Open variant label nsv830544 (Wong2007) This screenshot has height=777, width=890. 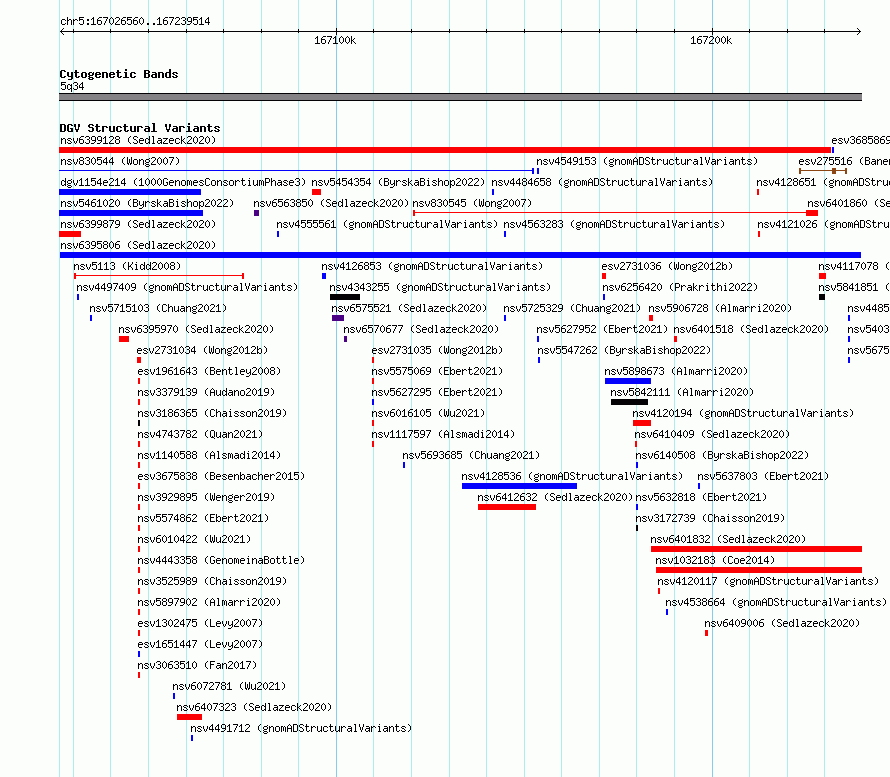click(x=120, y=161)
